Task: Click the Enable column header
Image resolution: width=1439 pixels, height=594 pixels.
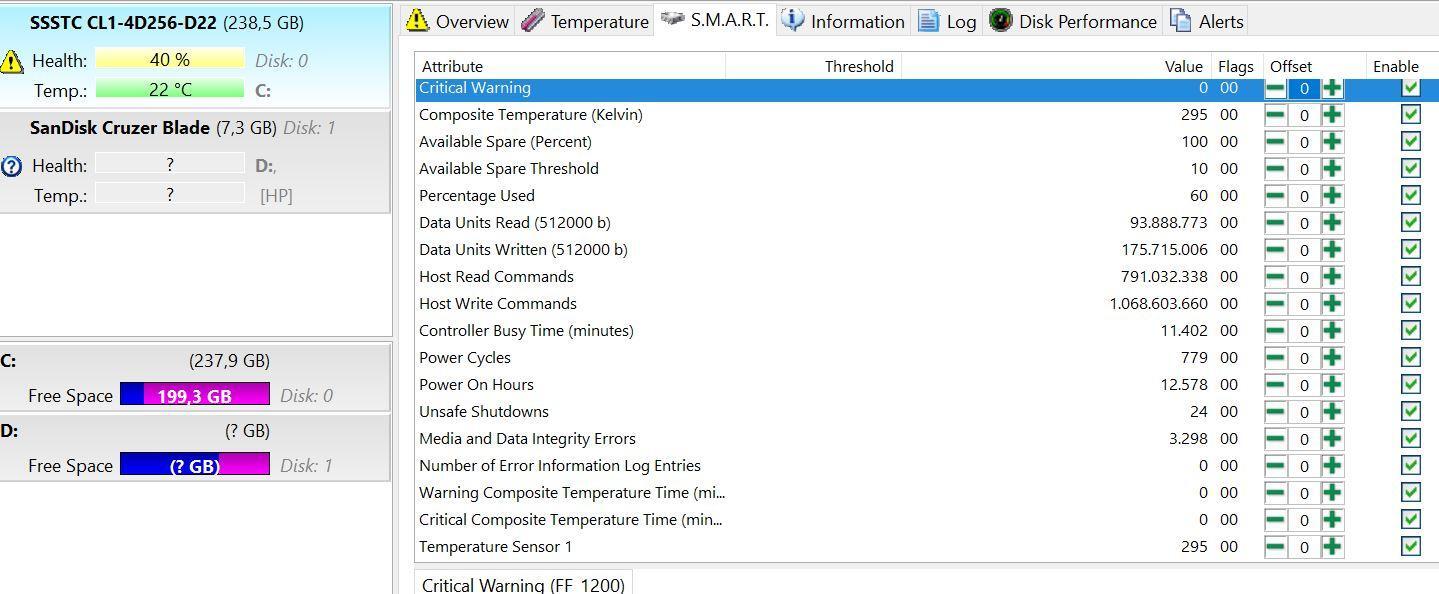Action: (x=1402, y=66)
